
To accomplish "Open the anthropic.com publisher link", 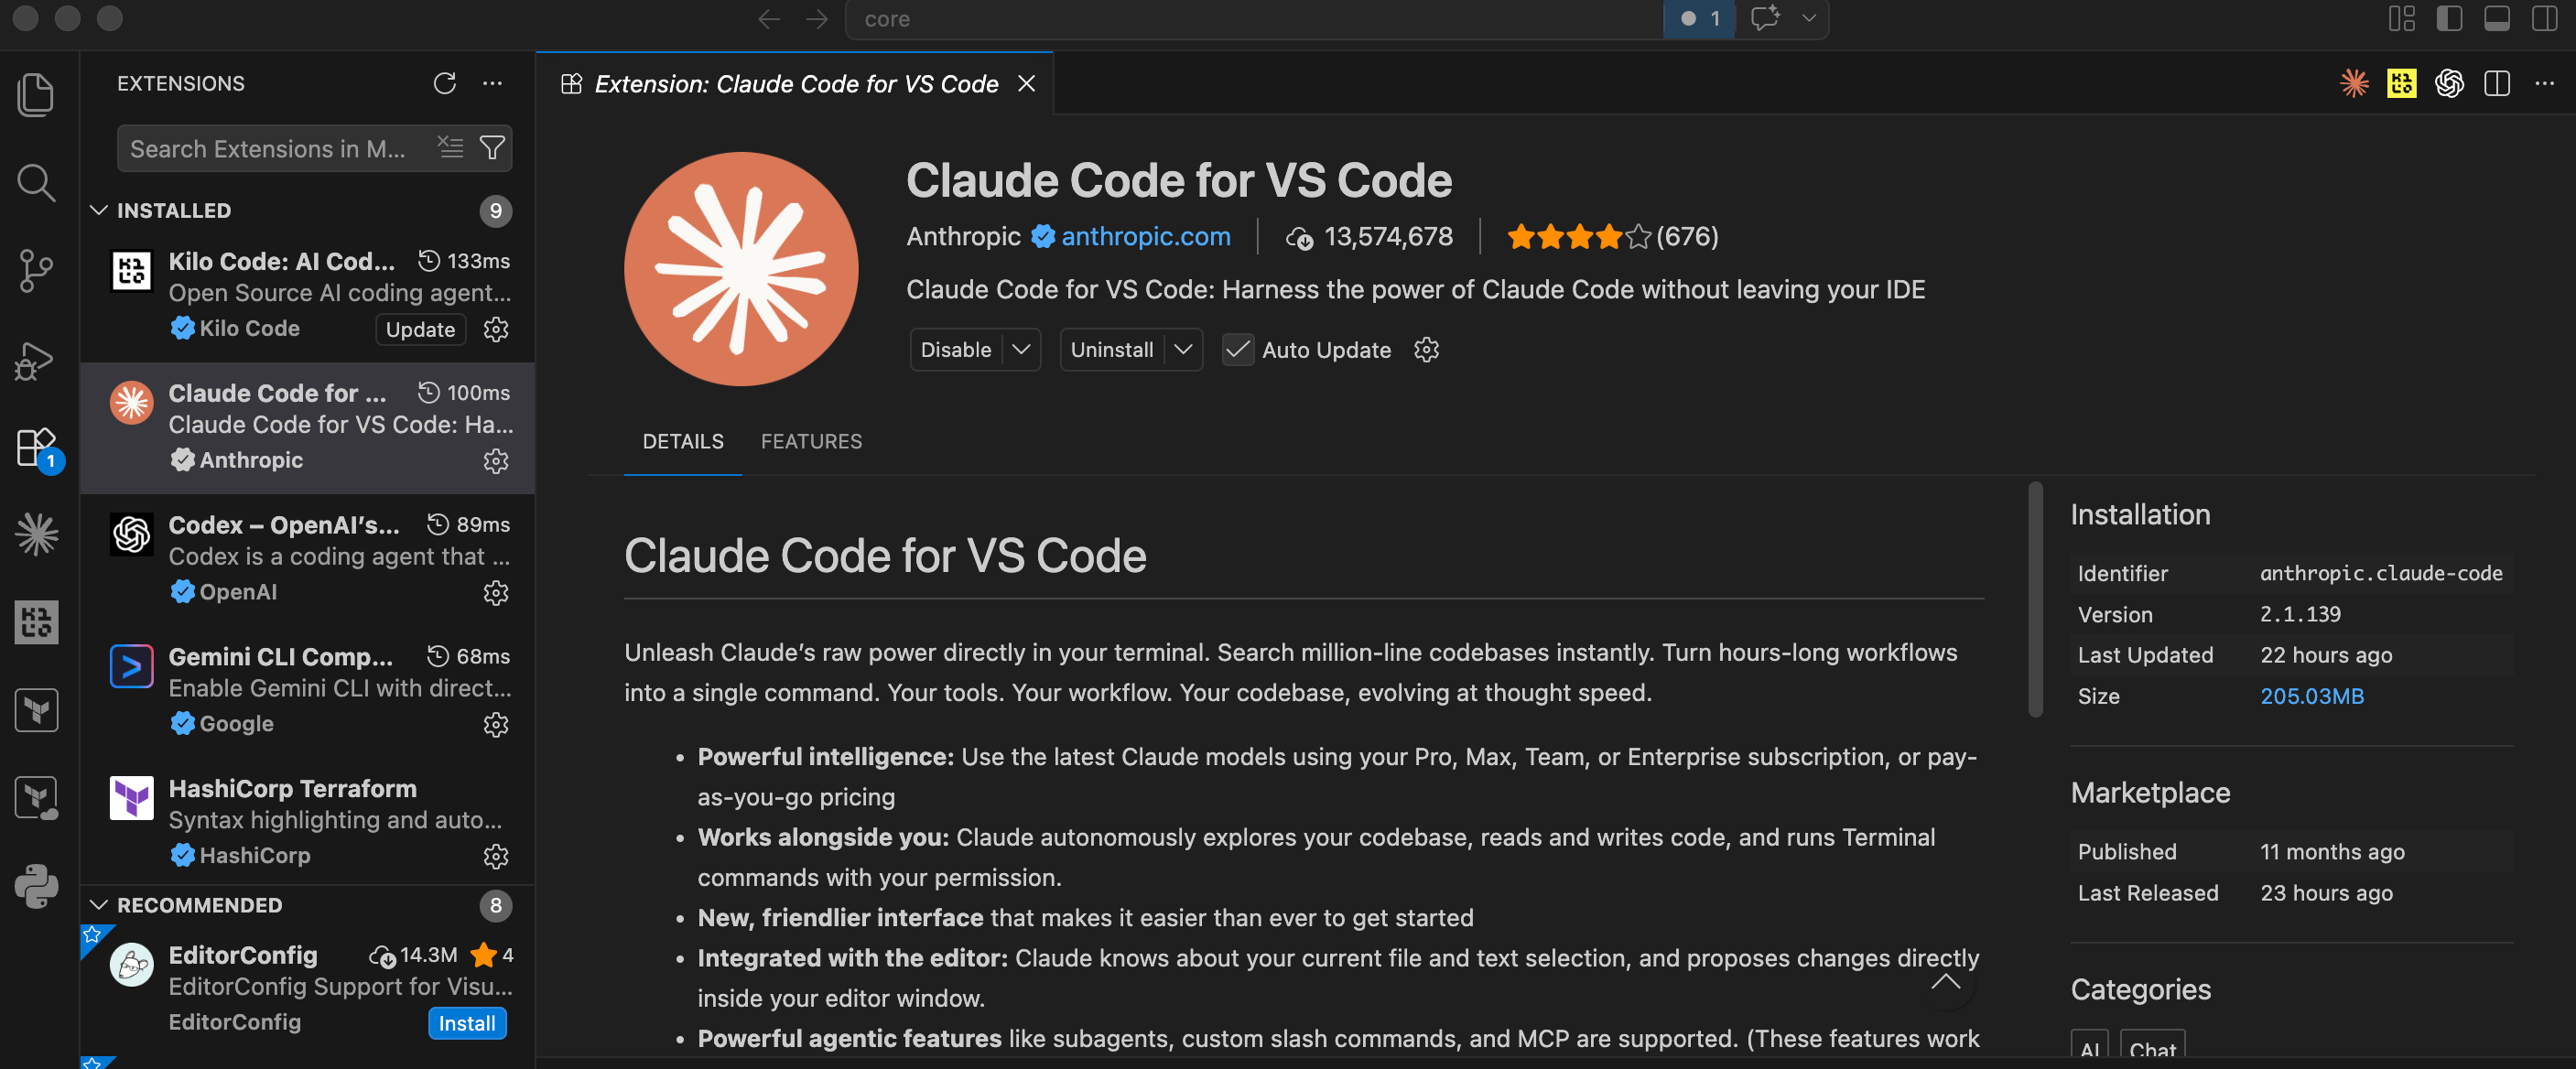I will coord(1145,236).
